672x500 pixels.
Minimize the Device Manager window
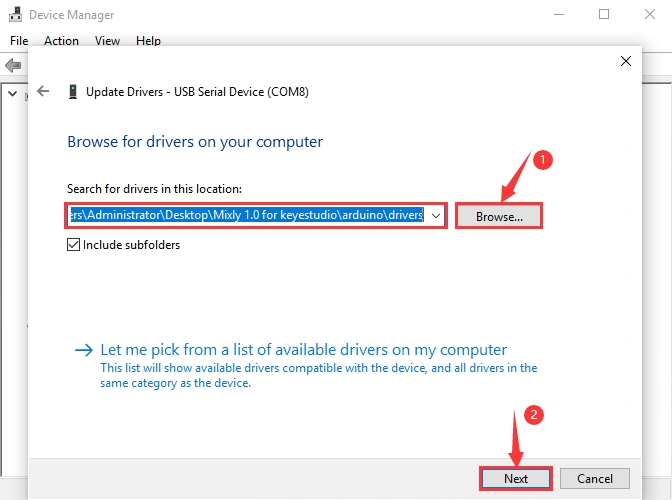click(558, 14)
